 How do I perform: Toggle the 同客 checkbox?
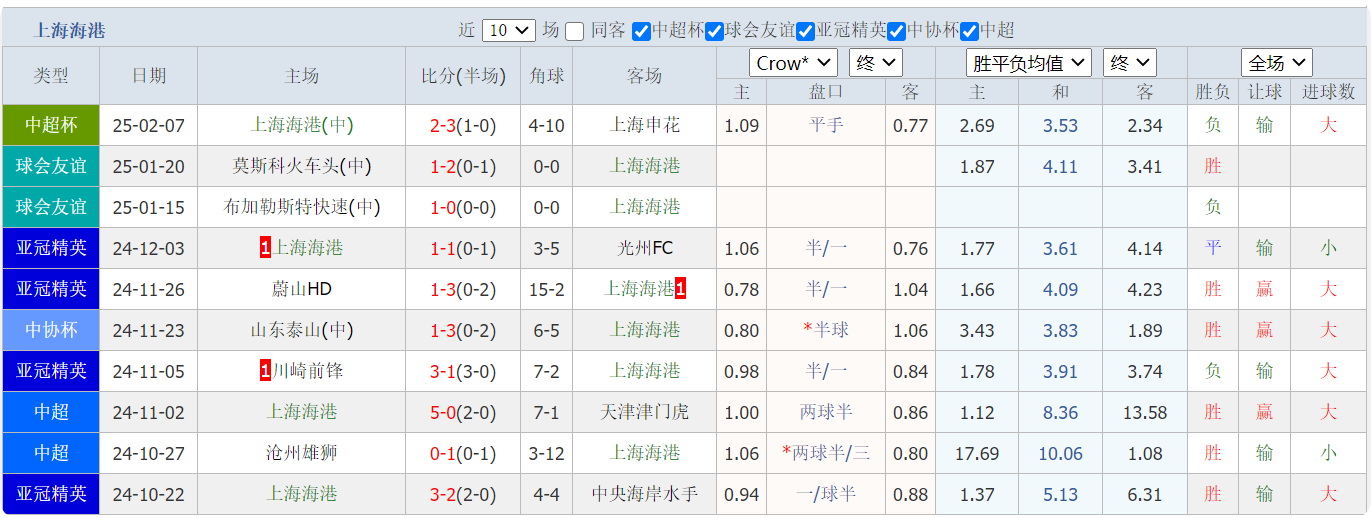tap(574, 31)
